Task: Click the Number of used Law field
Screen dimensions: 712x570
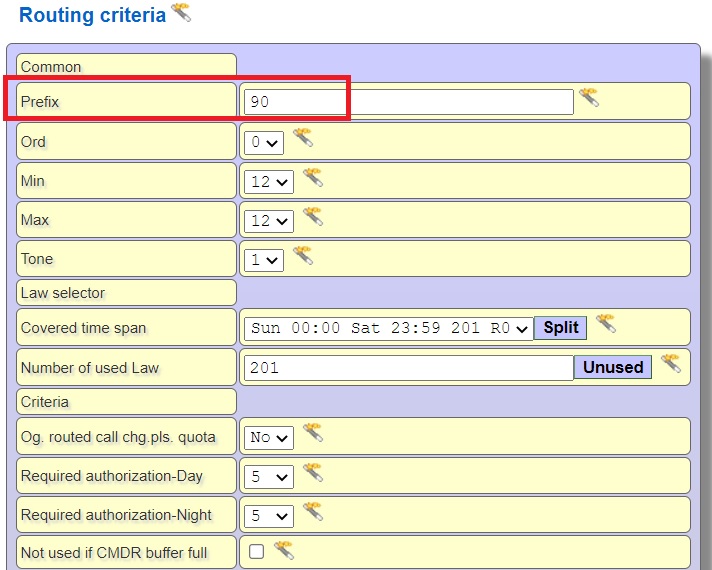Action: 408,368
